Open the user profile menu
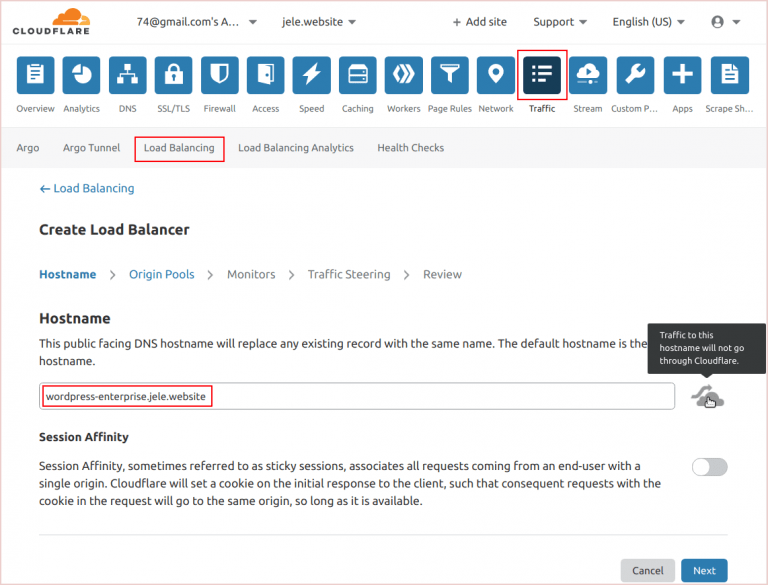The image size is (768, 585). coord(725,22)
